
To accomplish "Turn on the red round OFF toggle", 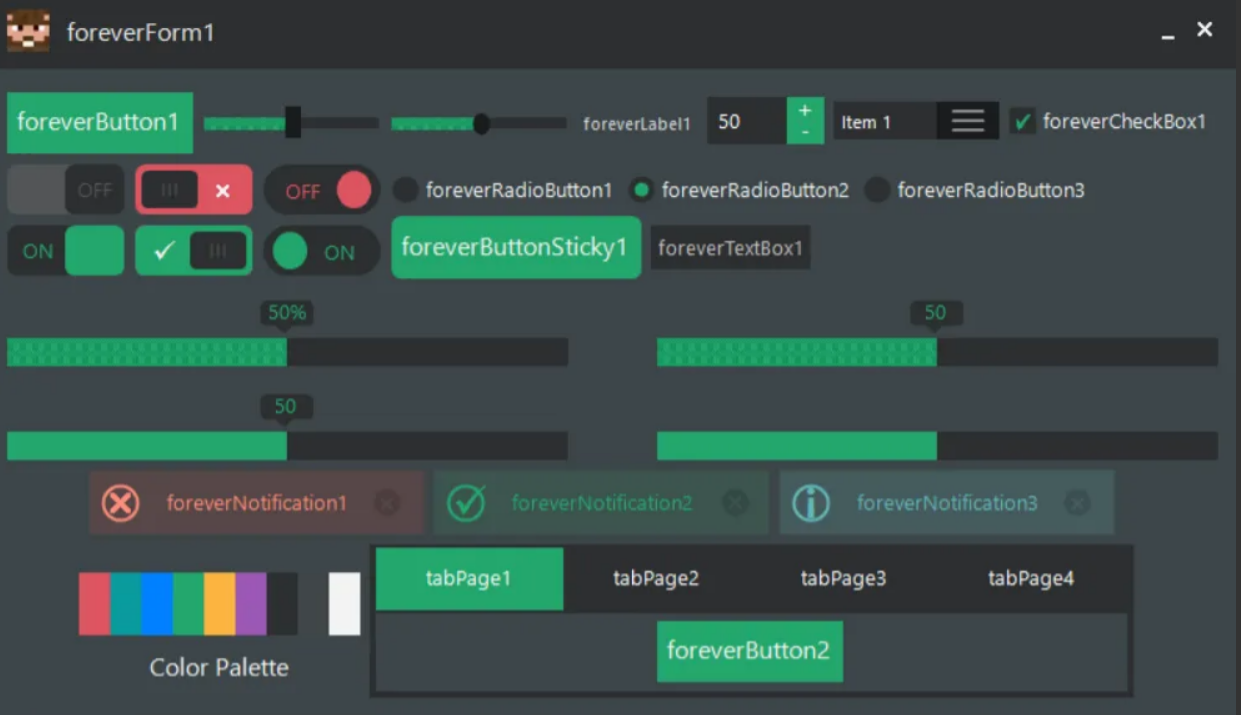I will 322,190.
